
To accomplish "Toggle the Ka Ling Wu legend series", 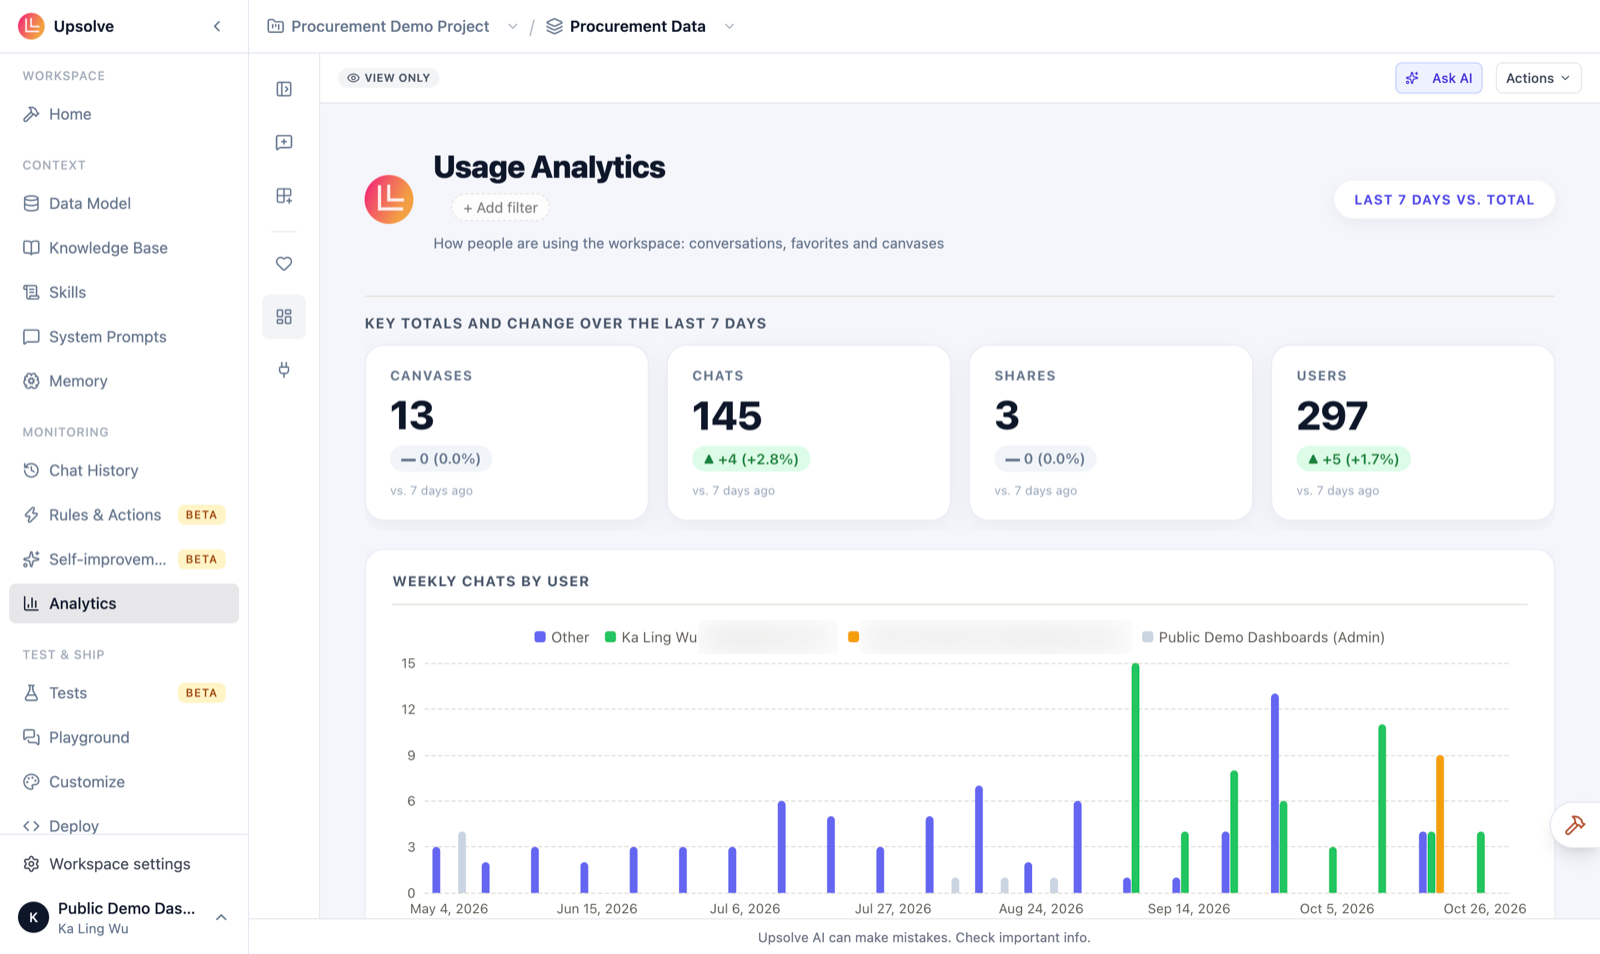I will click(x=651, y=637).
